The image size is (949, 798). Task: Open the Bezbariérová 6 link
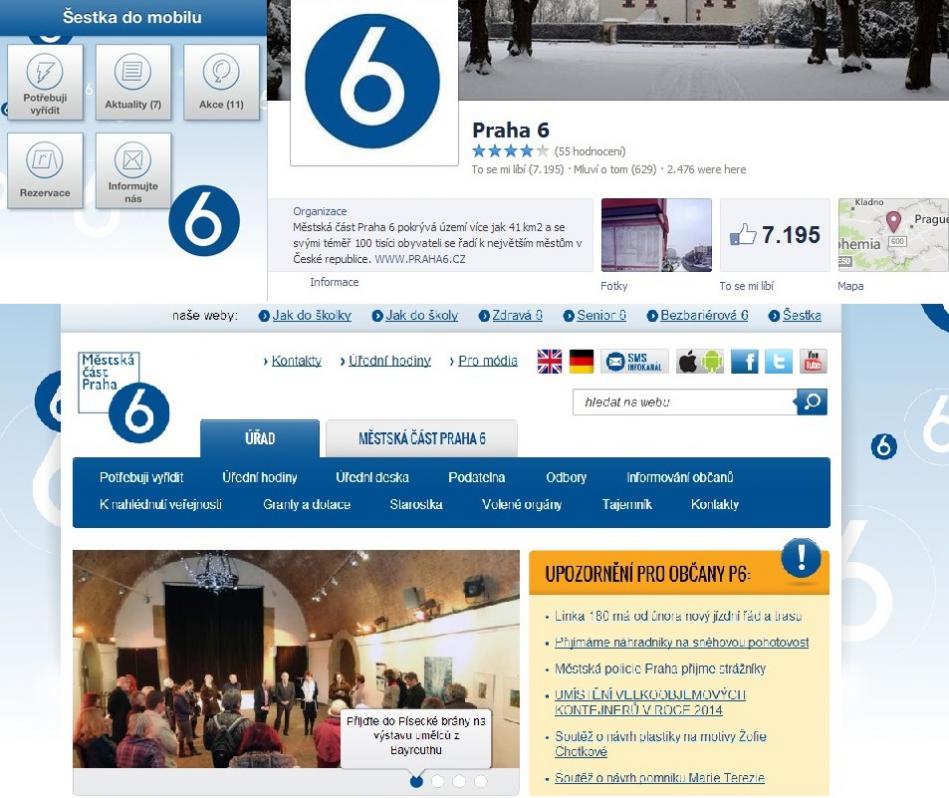[x=703, y=316]
